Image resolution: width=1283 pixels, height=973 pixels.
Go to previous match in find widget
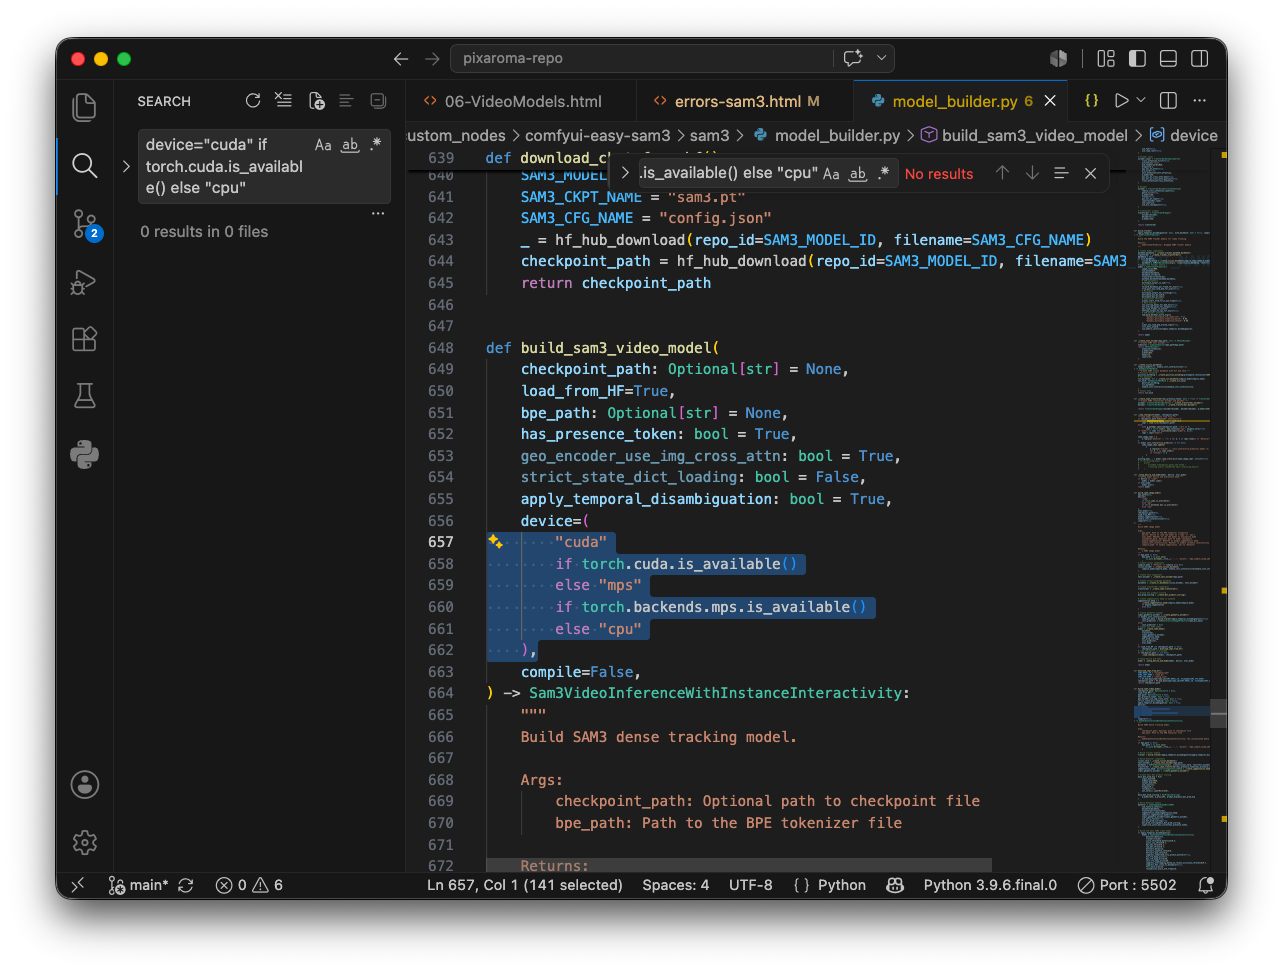tap(1002, 173)
